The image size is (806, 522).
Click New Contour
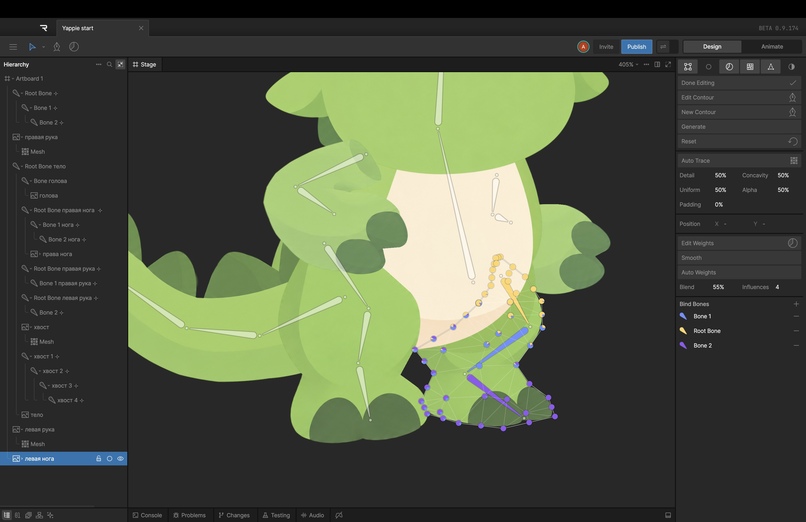(x=739, y=112)
